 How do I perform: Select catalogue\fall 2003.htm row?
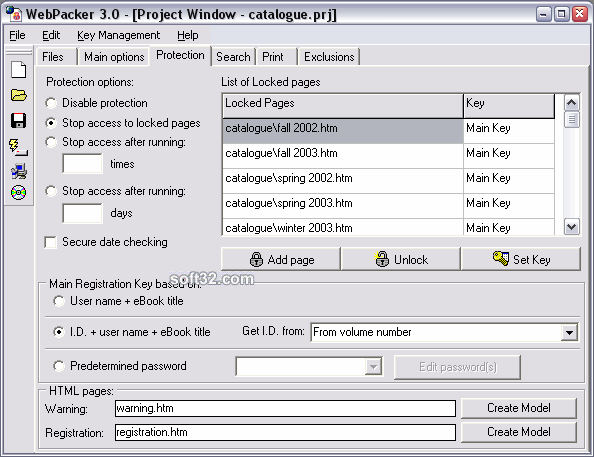tap(343, 156)
